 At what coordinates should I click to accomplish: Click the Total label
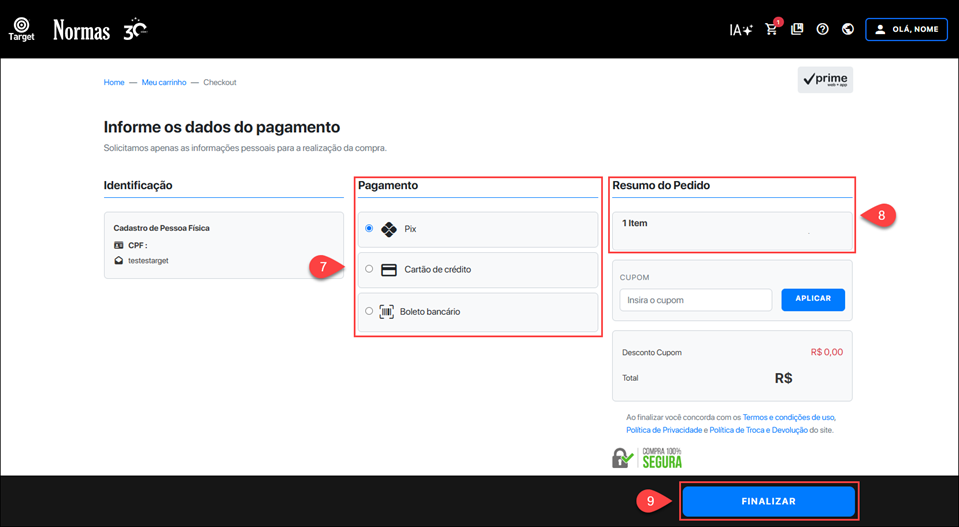[x=630, y=378]
